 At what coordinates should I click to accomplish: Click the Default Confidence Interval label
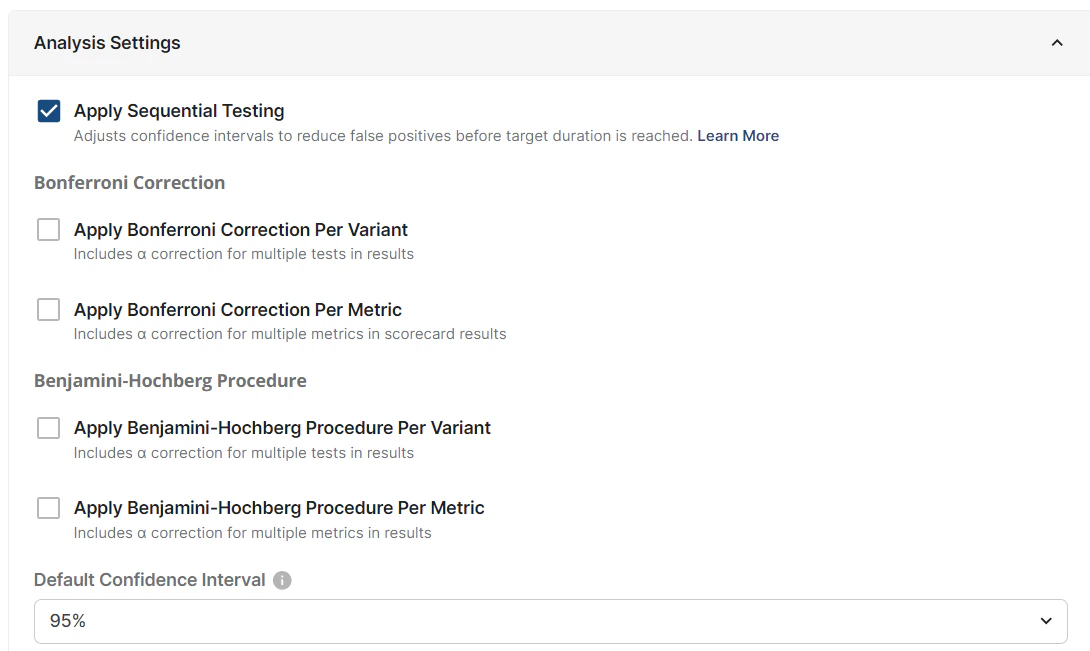tap(150, 579)
